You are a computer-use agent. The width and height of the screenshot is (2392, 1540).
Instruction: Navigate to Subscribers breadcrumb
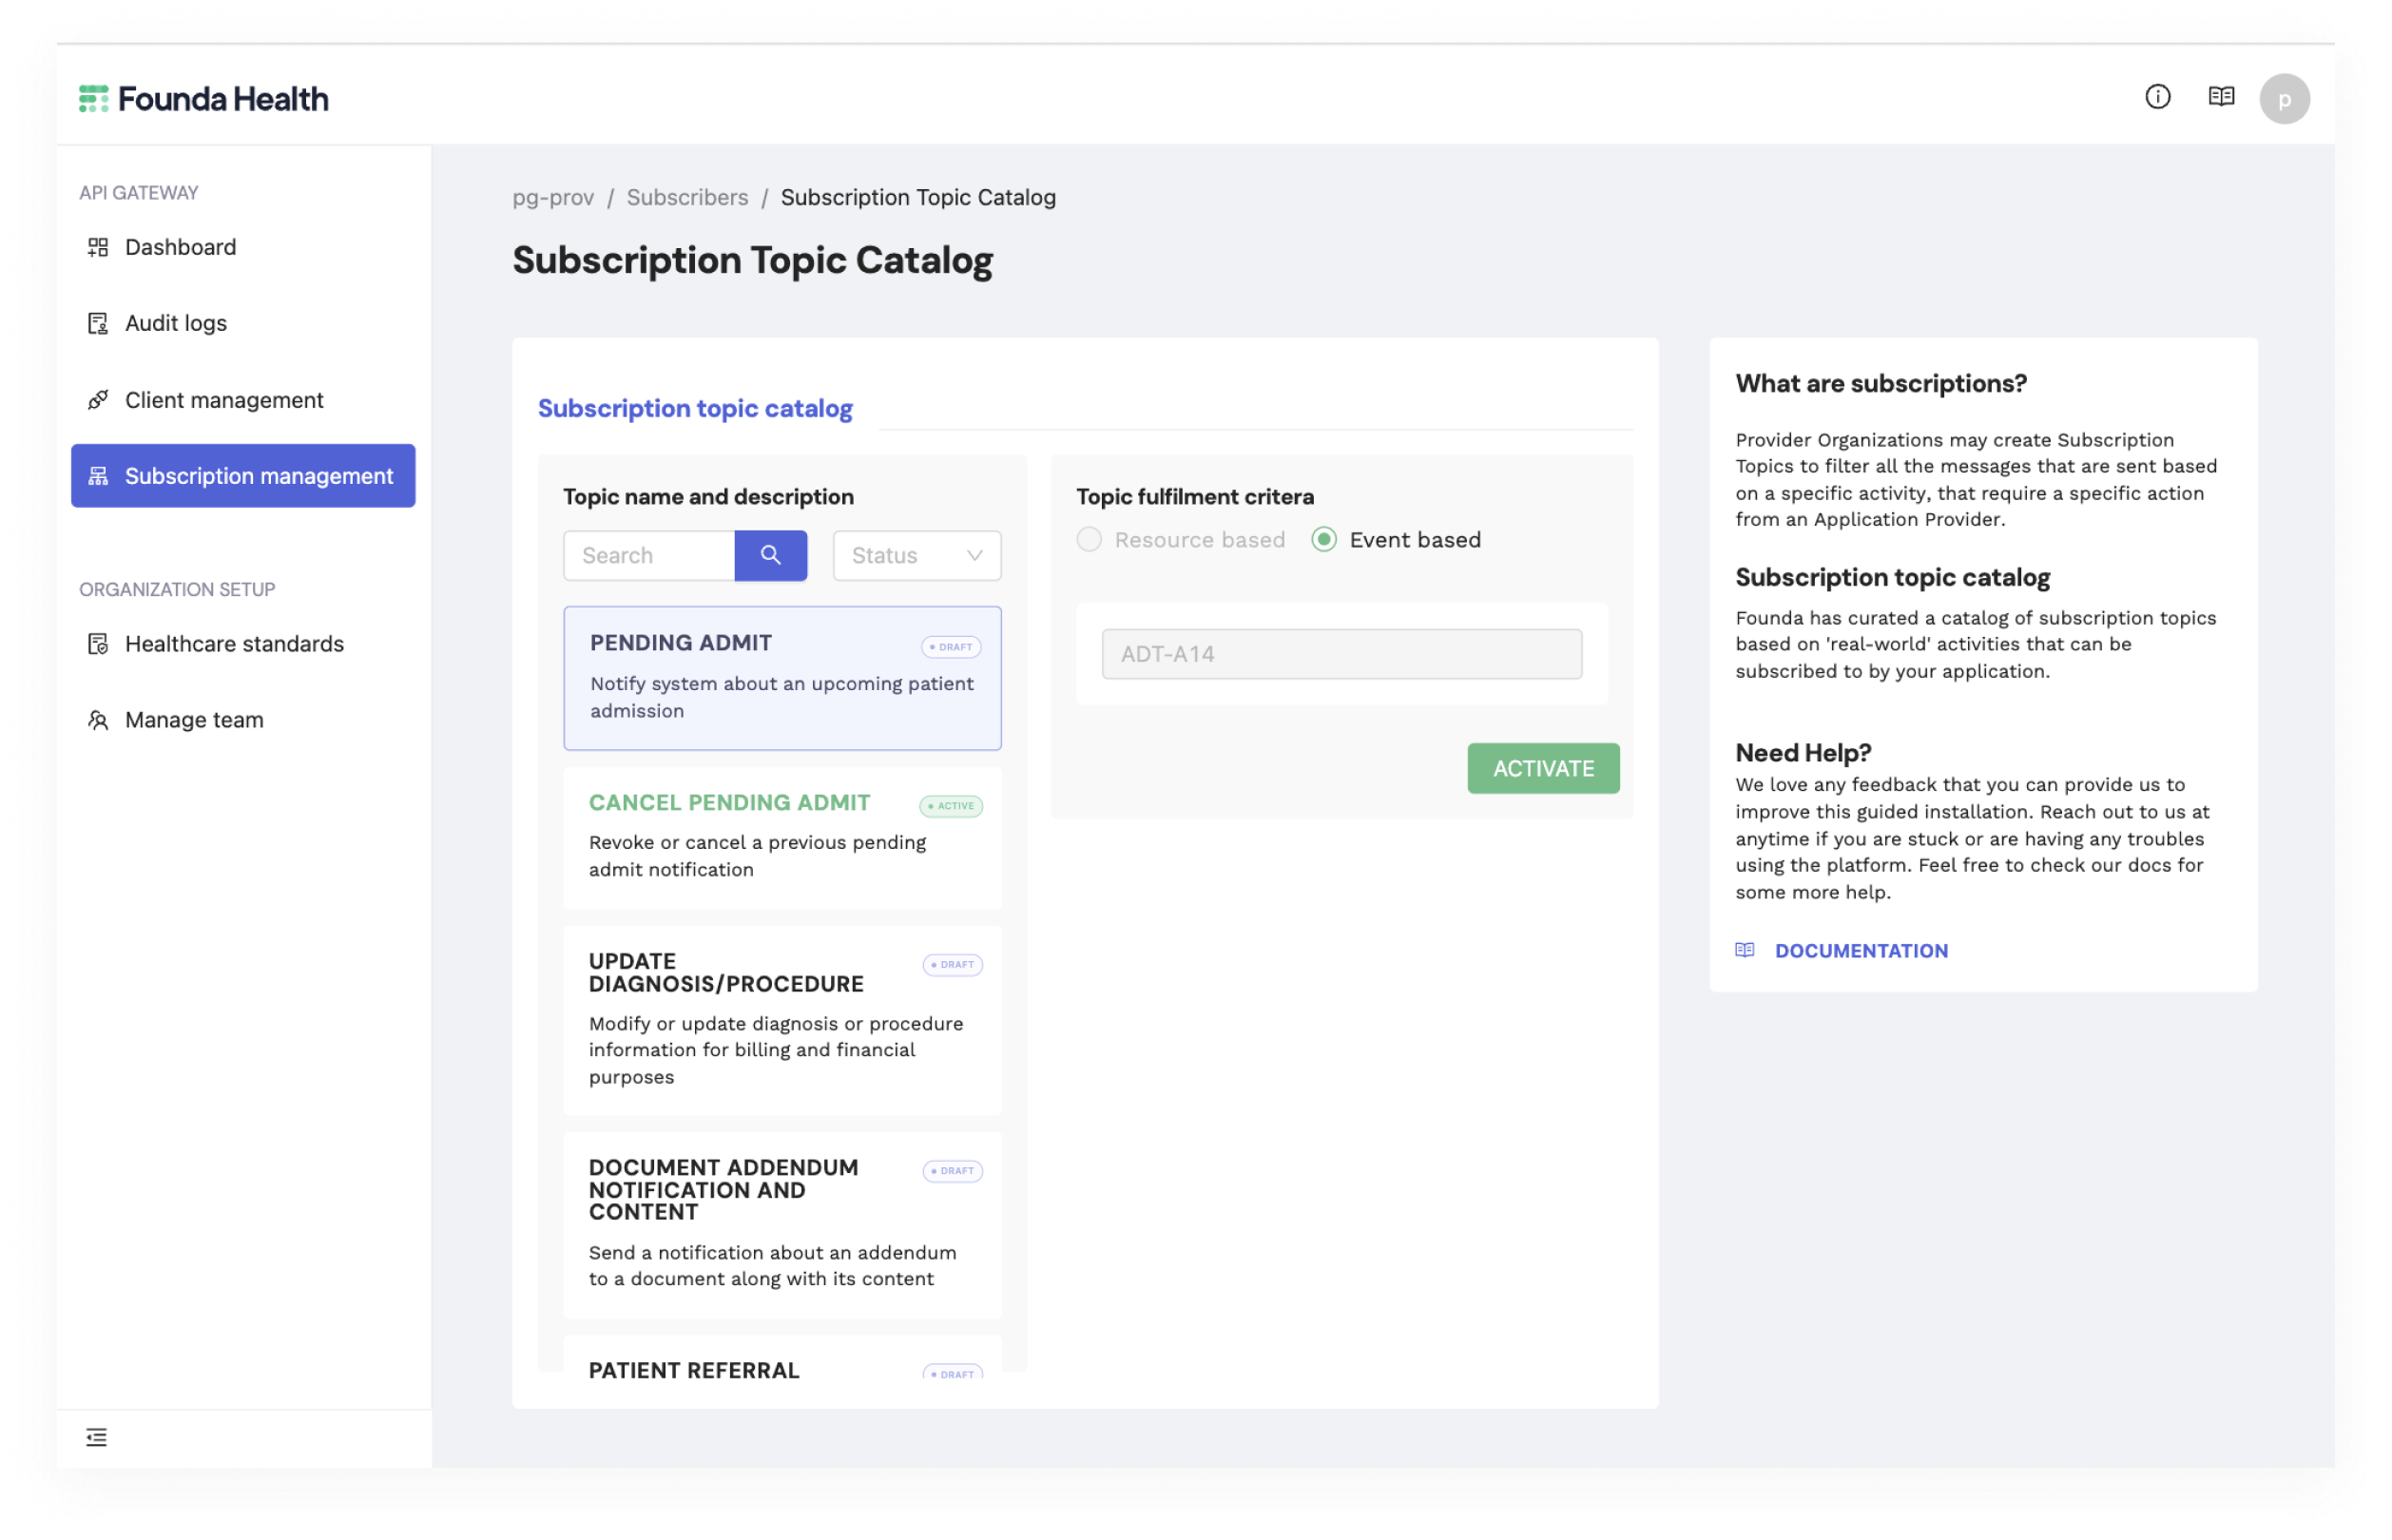point(687,197)
